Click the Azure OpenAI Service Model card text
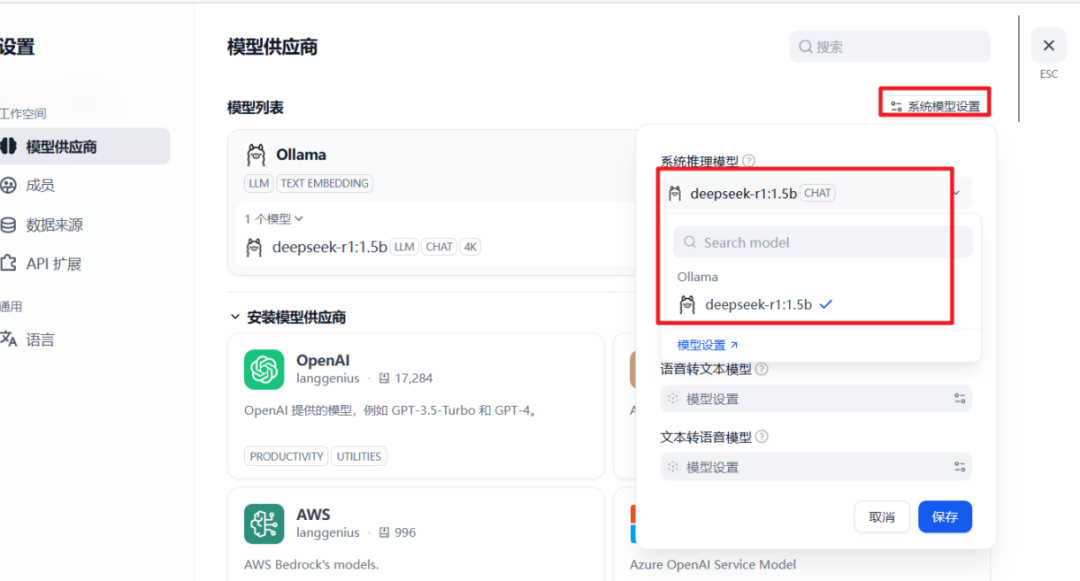The image size is (1080, 581). [x=713, y=564]
